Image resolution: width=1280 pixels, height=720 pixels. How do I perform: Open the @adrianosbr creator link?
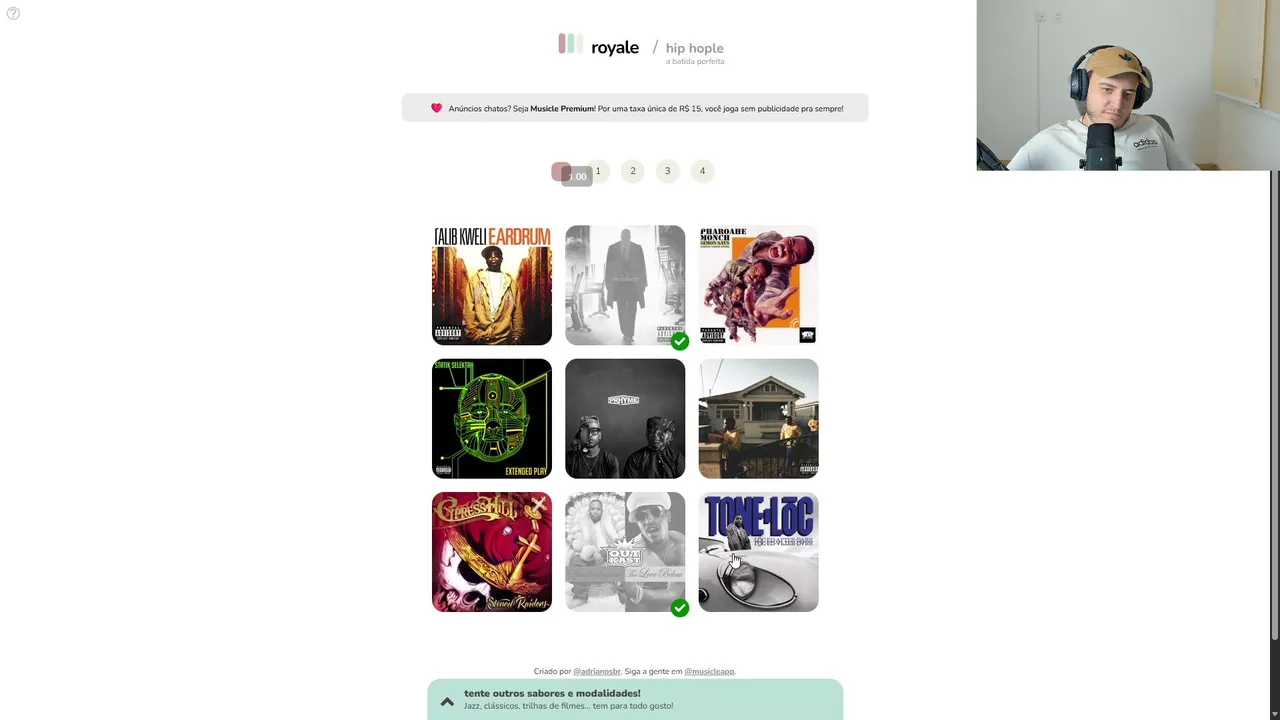pos(597,672)
